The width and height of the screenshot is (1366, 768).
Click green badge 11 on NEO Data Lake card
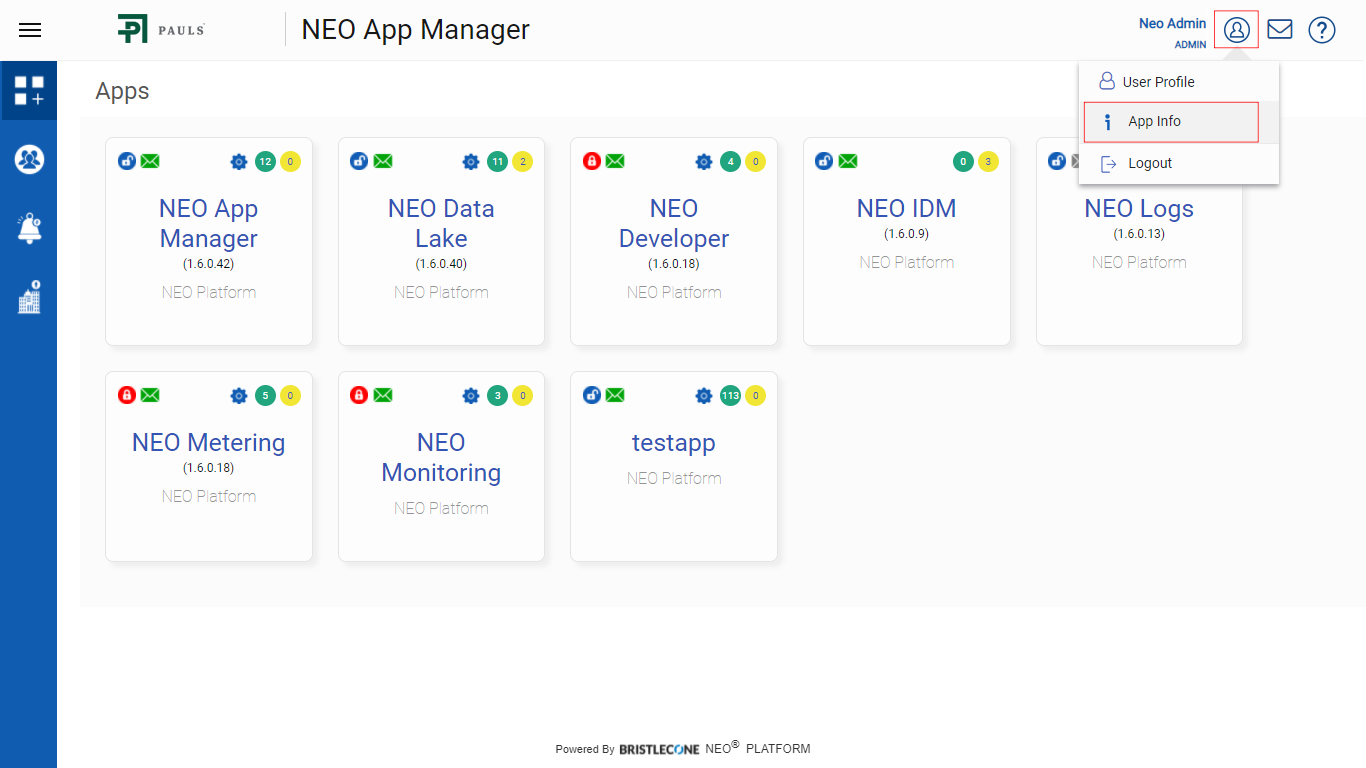498,161
